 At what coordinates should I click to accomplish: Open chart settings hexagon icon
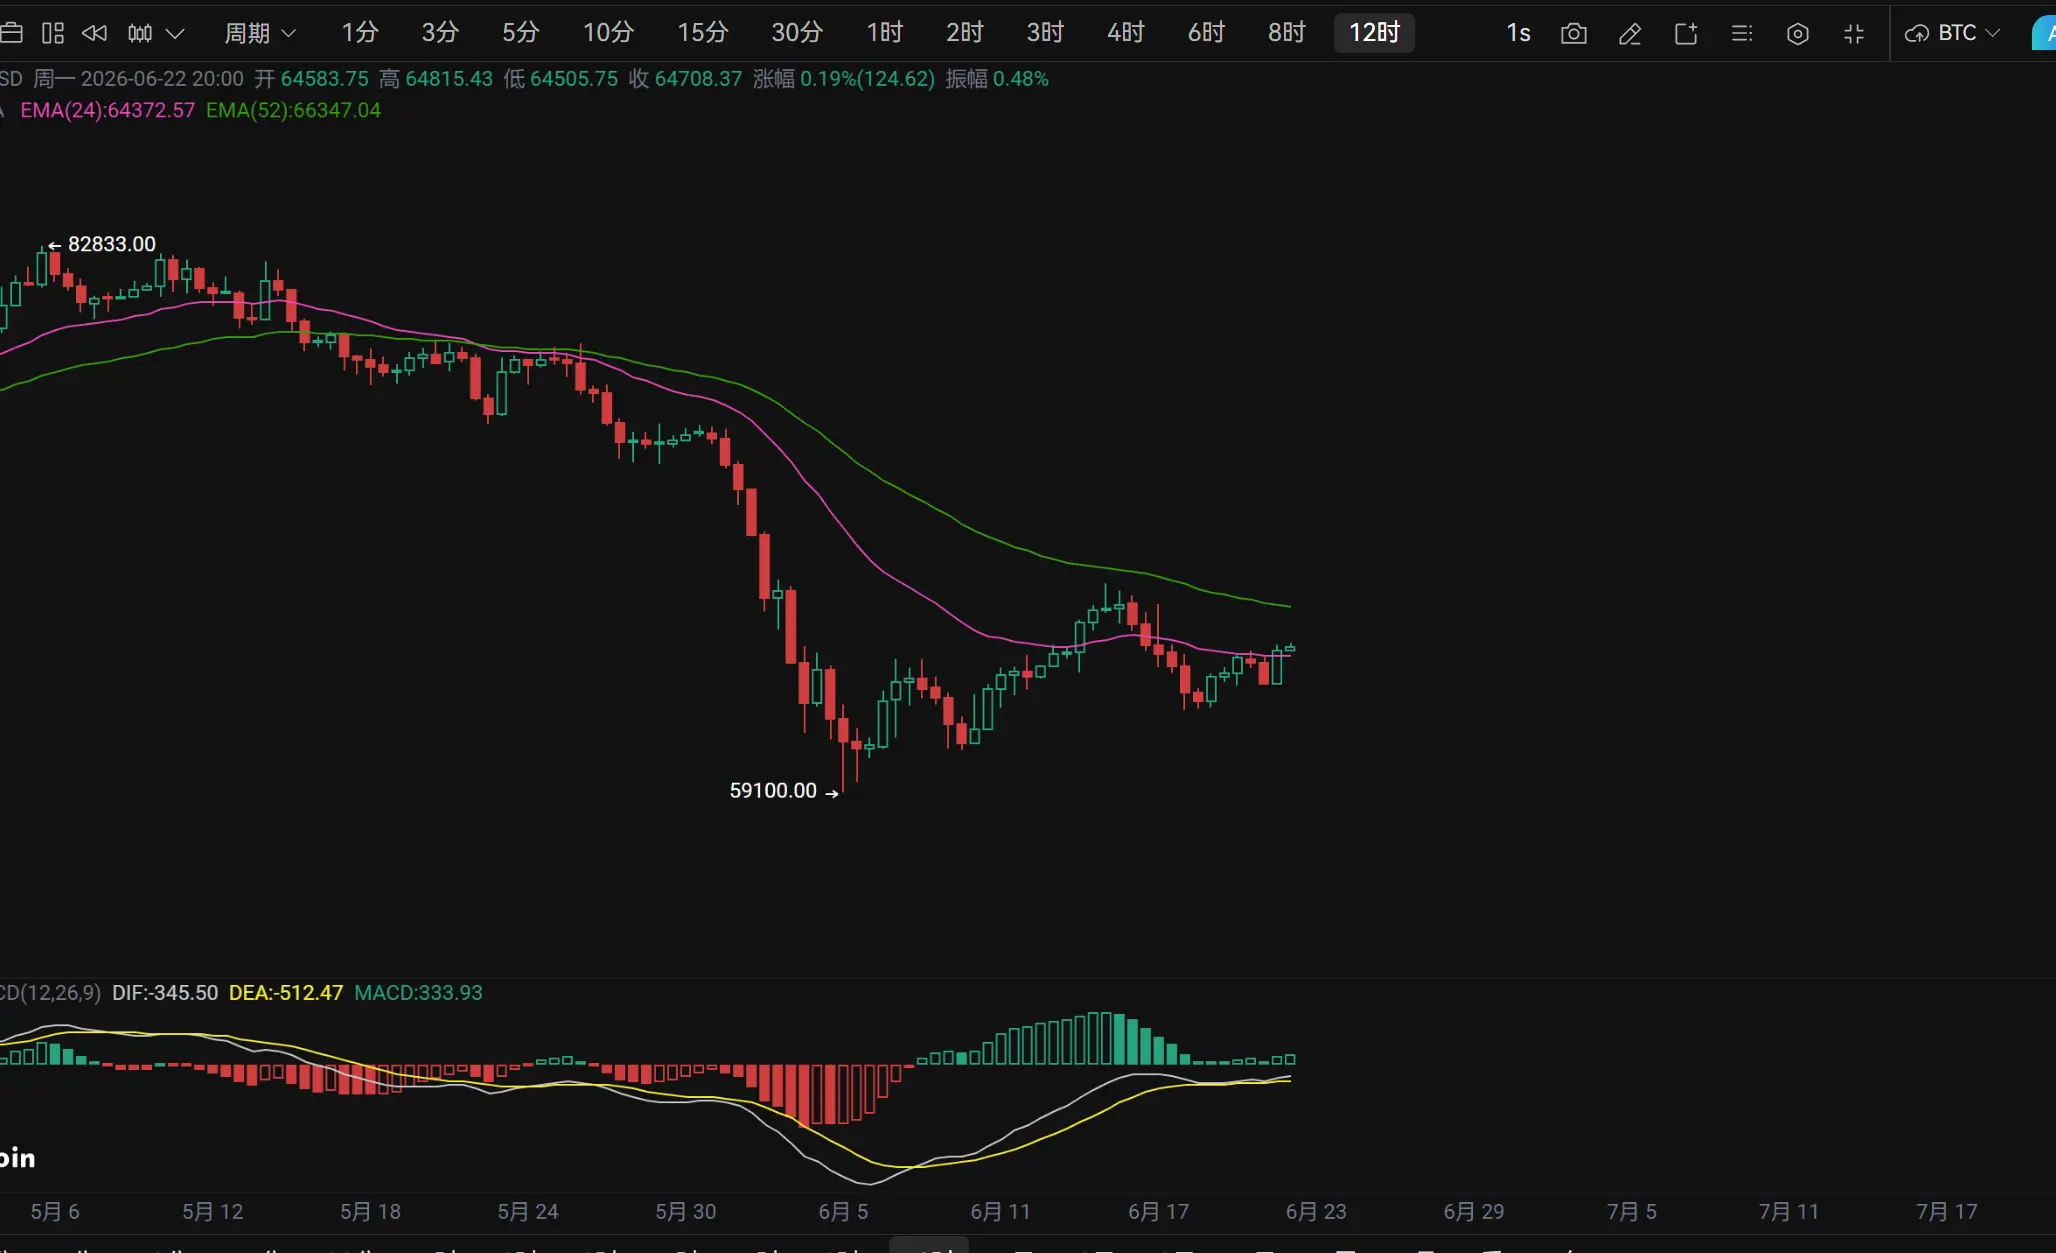(x=1798, y=34)
